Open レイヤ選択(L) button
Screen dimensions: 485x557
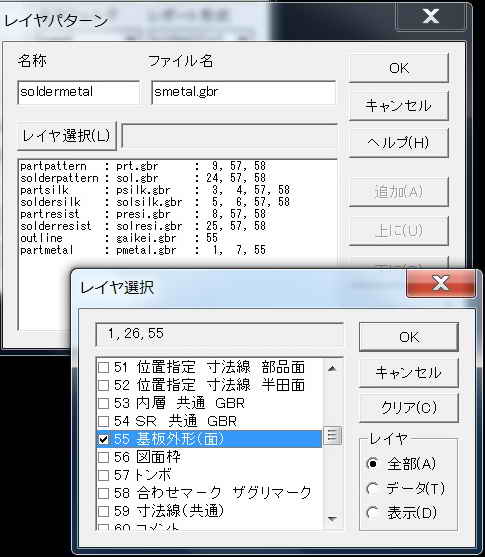pyautogui.click(x=66, y=136)
